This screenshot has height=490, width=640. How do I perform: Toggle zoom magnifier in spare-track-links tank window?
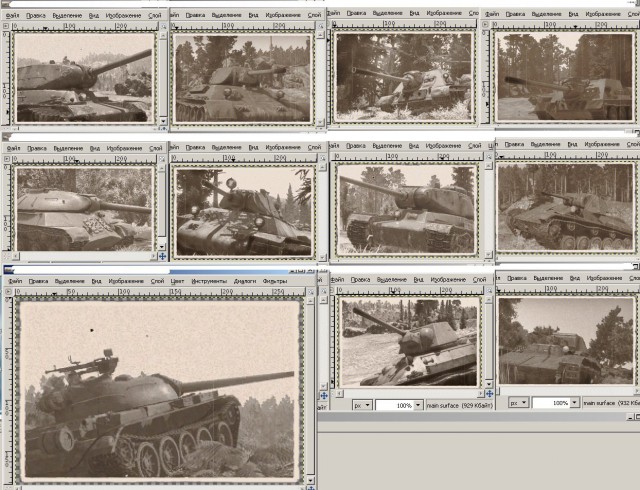click(x=163, y=158)
